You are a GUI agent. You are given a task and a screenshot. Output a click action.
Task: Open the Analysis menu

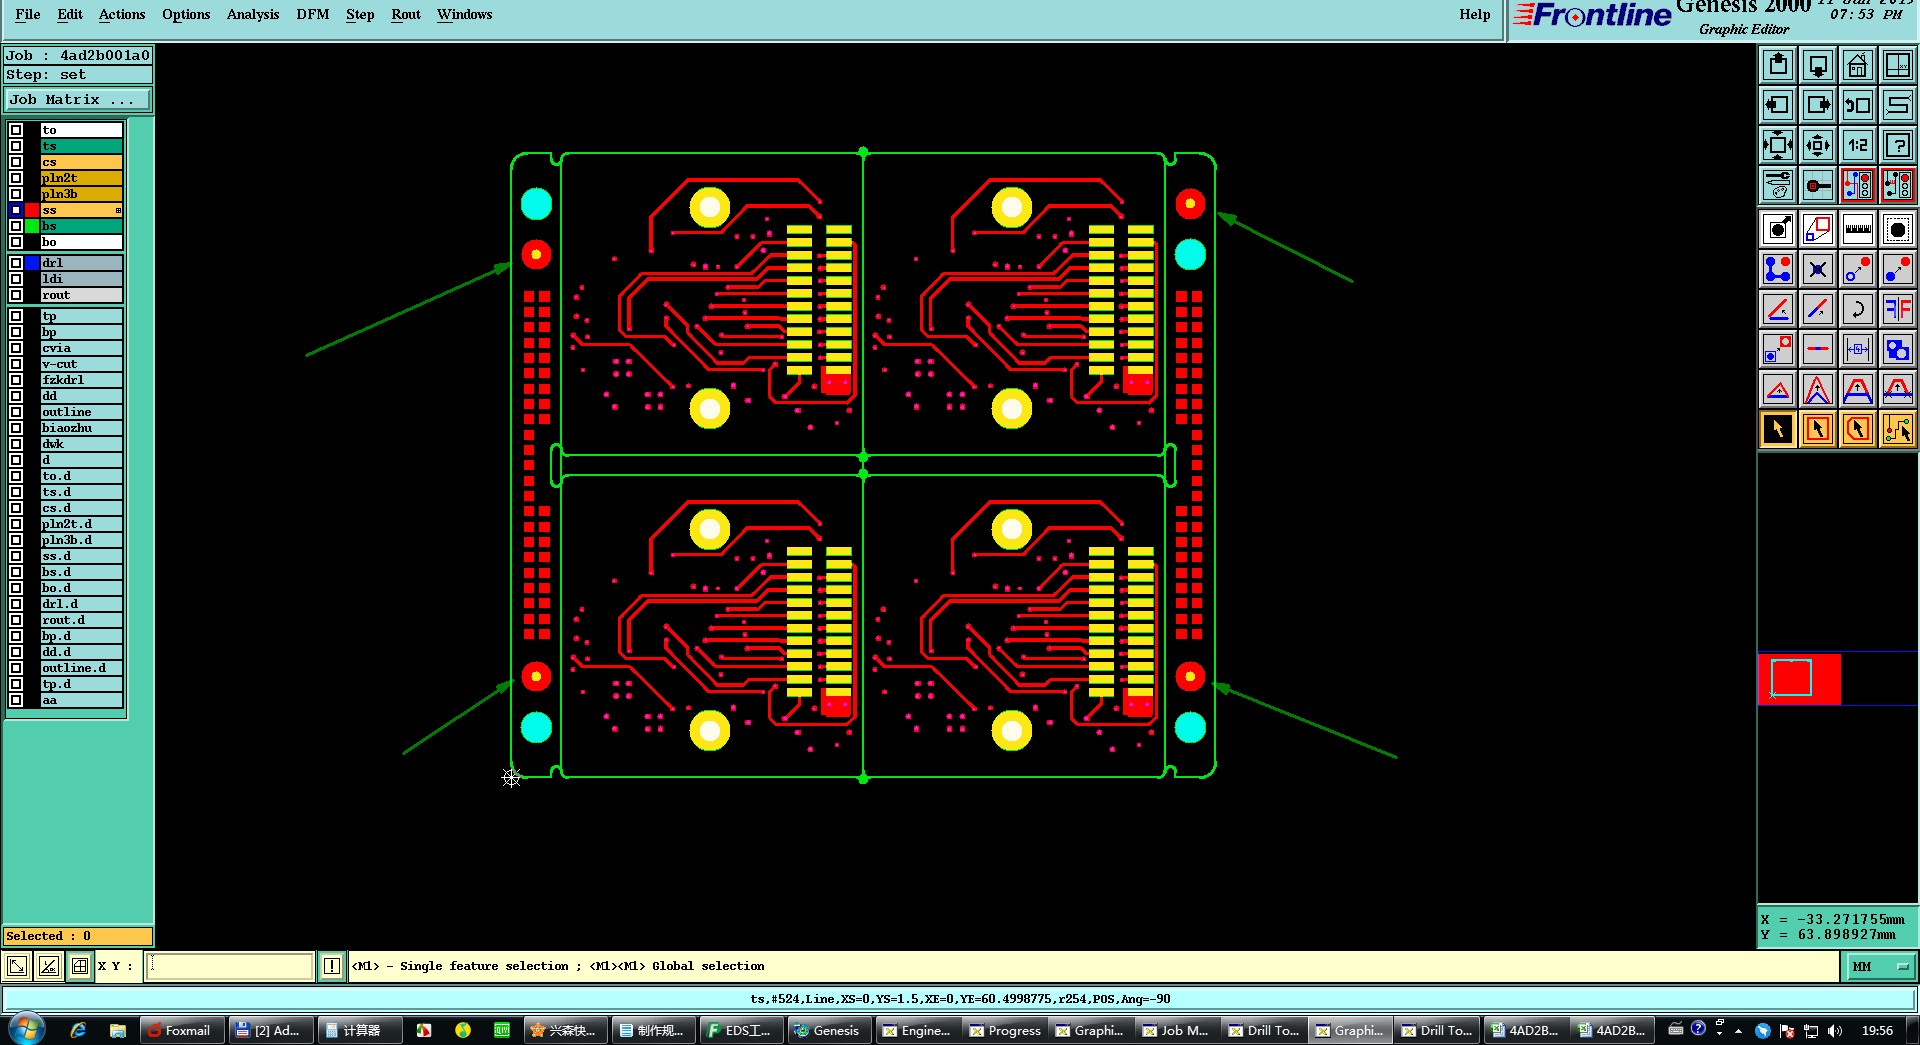point(253,14)
